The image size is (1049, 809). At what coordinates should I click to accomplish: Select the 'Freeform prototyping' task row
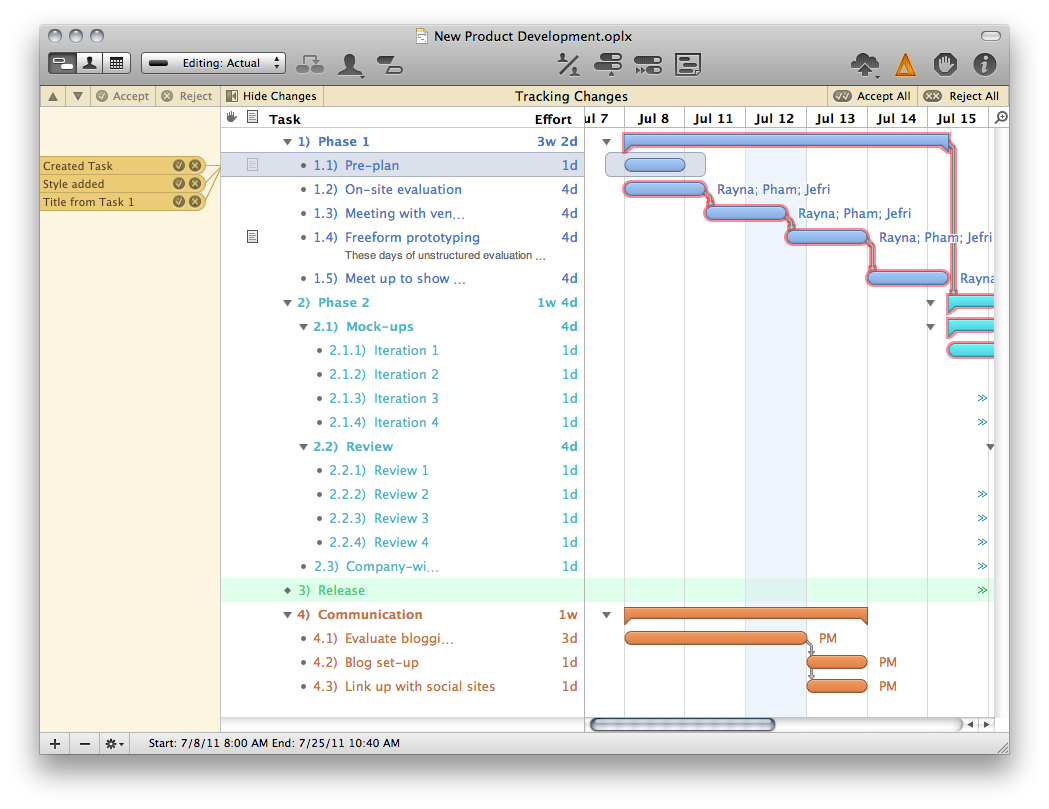click(412, 238)
